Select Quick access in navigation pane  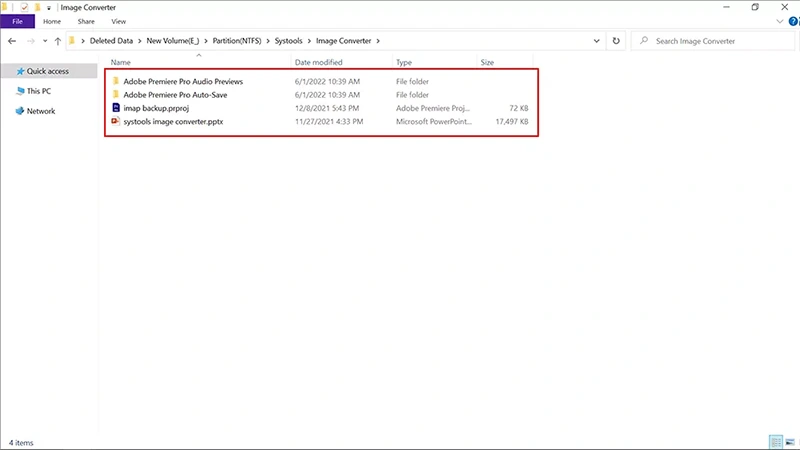click(48, 71)
